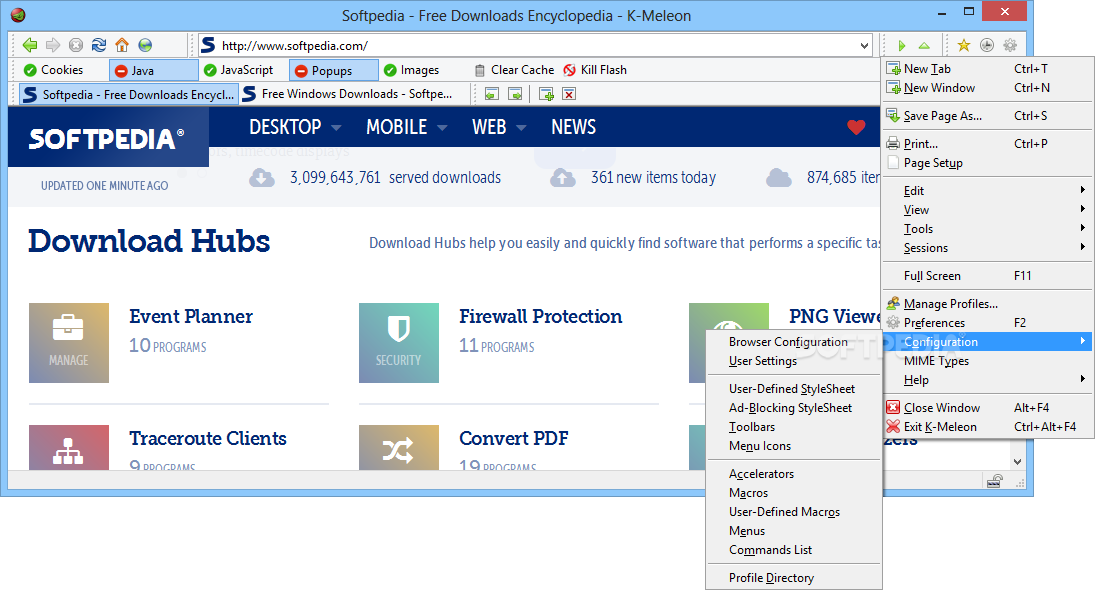The image size is (1095, 590).
Task: Click the globe search icon
Action: tap(145, 45)
